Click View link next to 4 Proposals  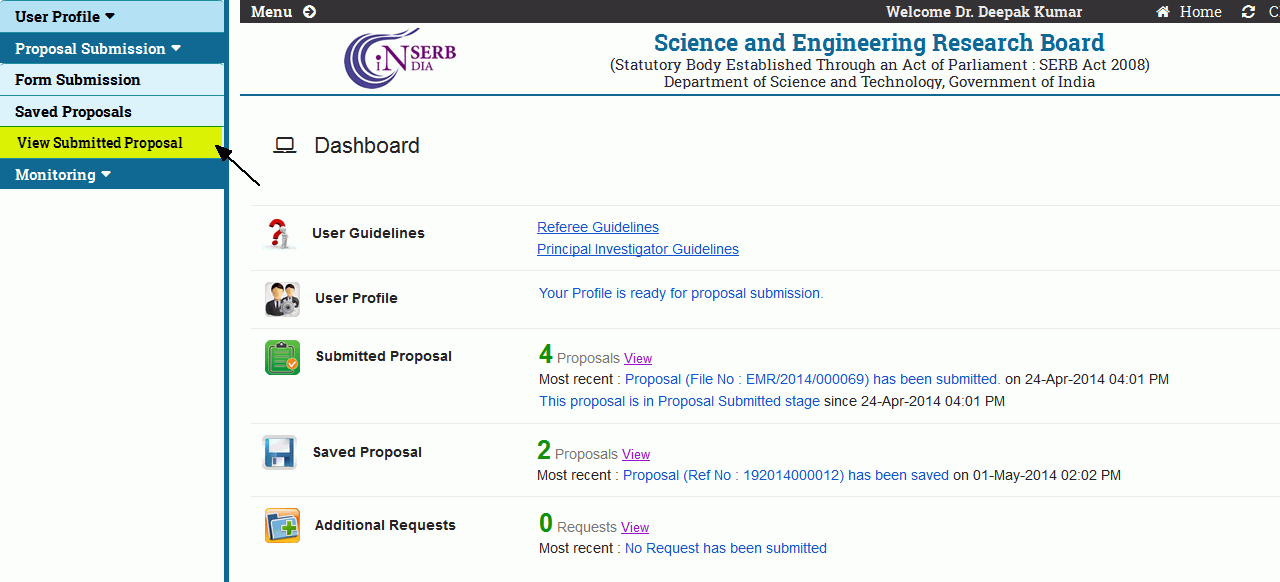point(638,358)
